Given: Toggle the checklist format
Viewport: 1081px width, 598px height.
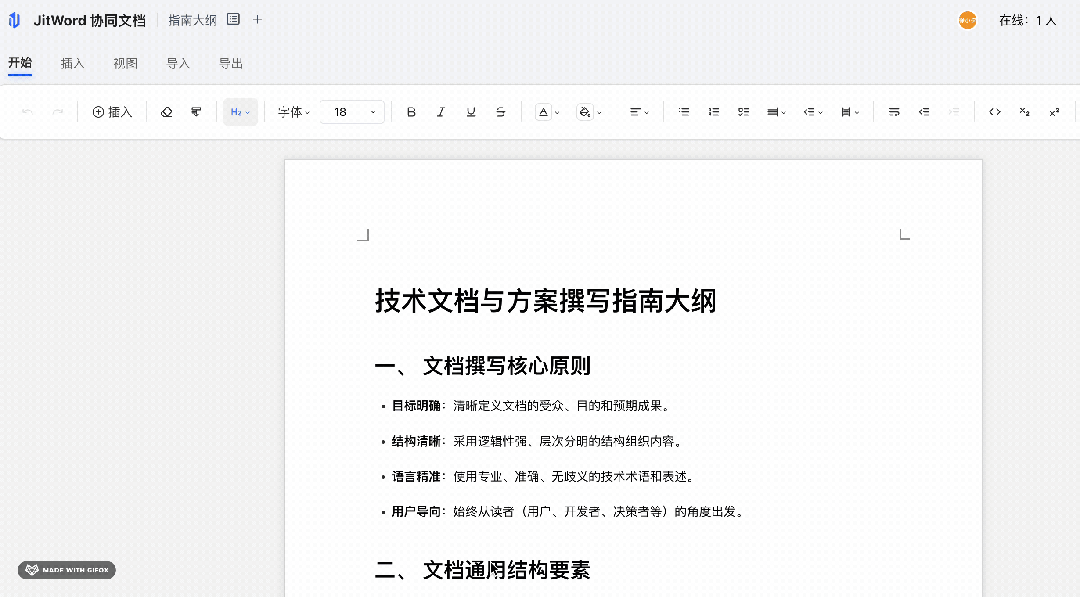Looking at the screenshot, I should (743, 112).
